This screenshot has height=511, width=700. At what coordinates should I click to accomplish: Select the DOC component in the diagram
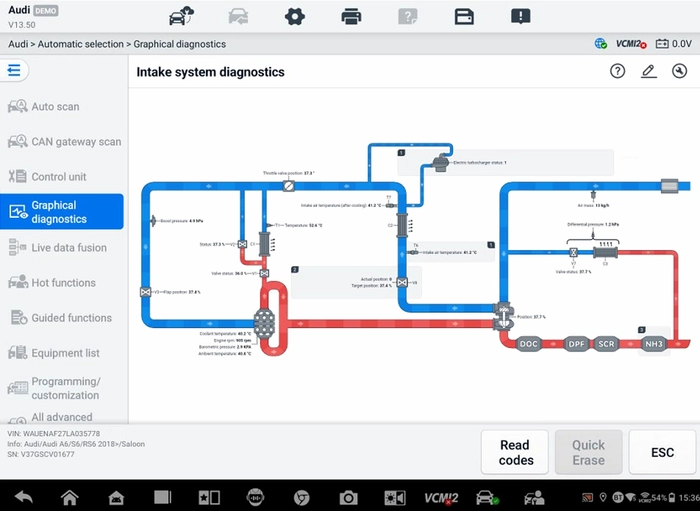[529, 344]
